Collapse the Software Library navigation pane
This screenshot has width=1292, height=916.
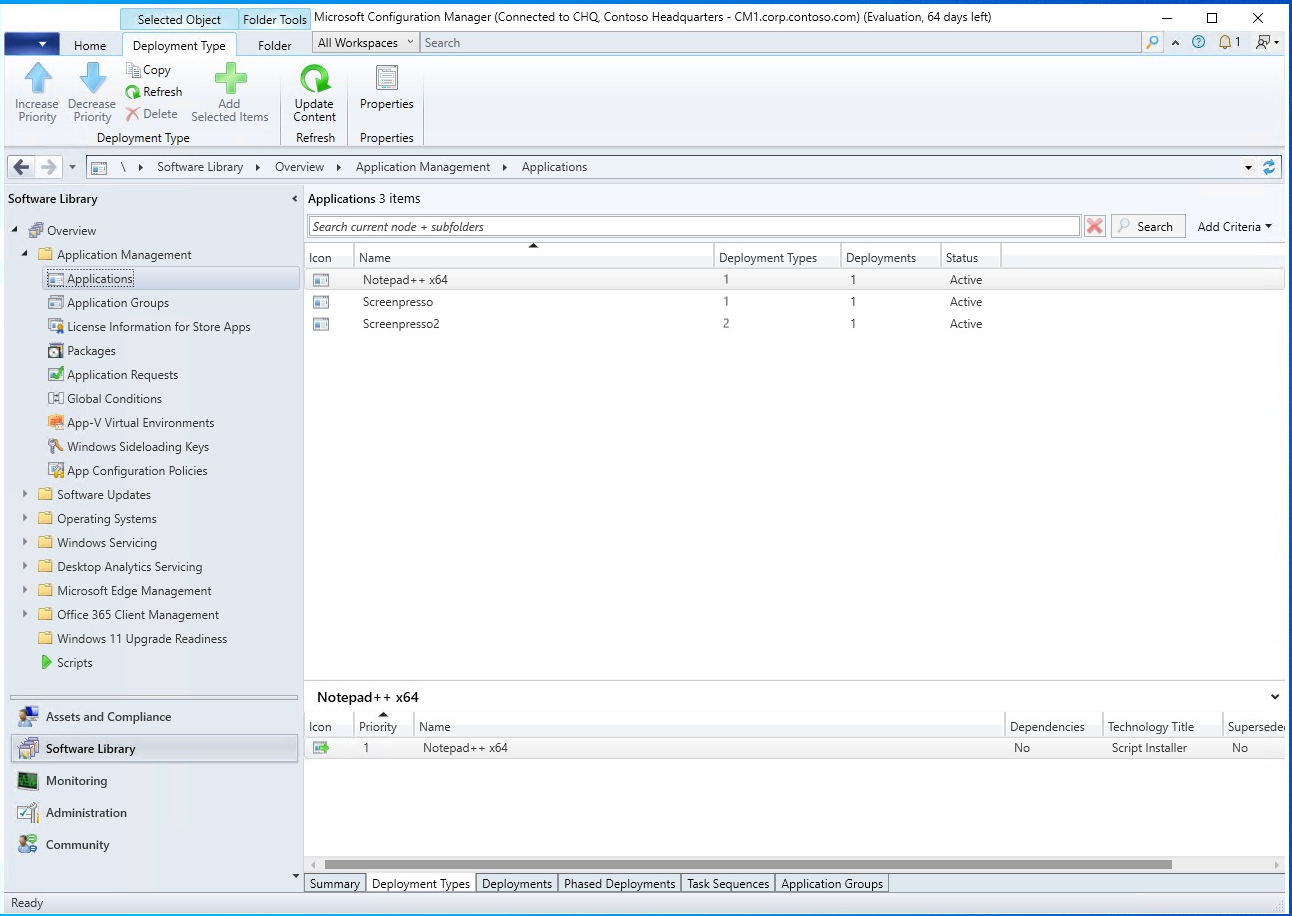pyautogui.click(x=294, y=199)
